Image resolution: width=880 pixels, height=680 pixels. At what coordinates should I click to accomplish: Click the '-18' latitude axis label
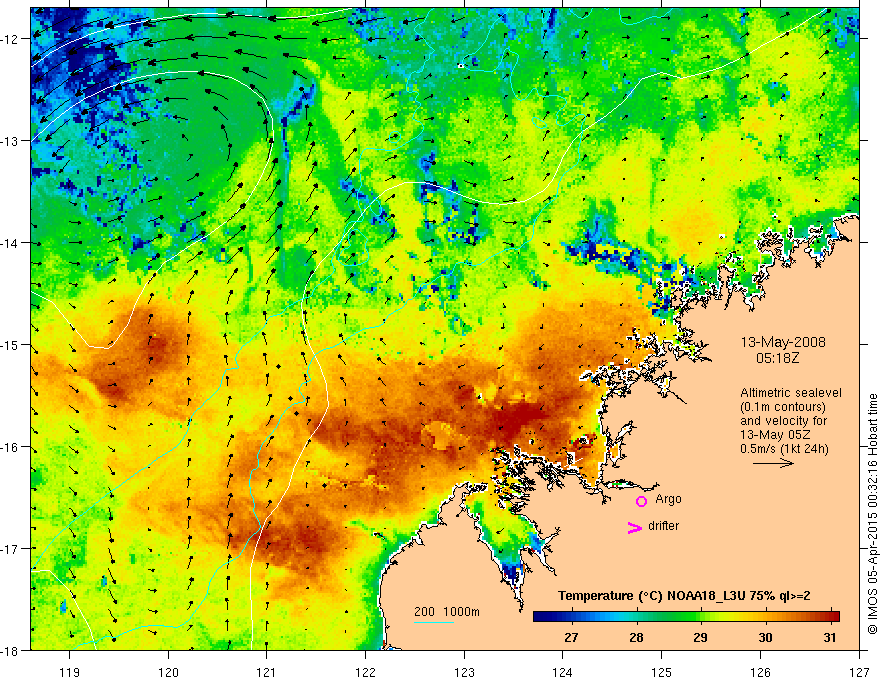[11, 650]
